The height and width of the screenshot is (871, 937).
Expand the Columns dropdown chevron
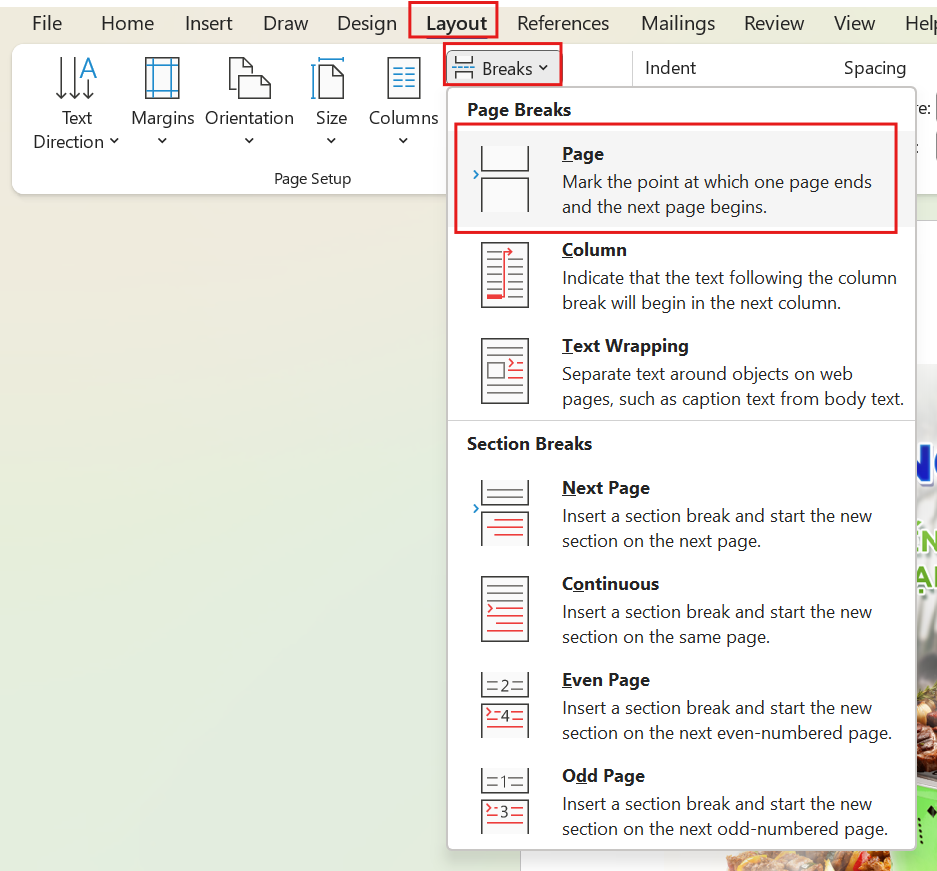(x=403, y=141)
